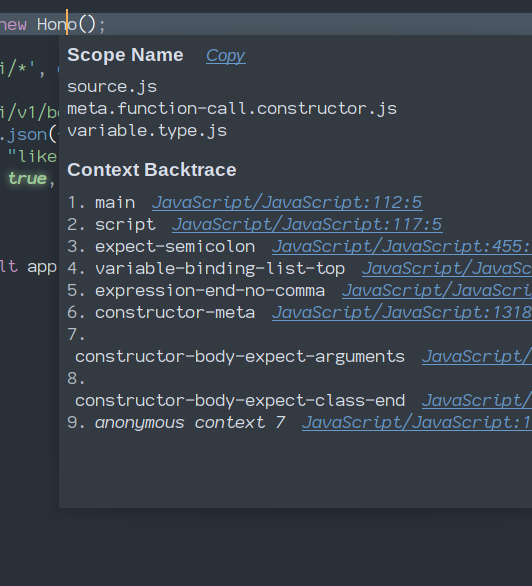This screenshot has width=532, height=586.
Task: Click constructor-body-expect-arguments context name
Action: pyautogui.click(x=240, y=357)
